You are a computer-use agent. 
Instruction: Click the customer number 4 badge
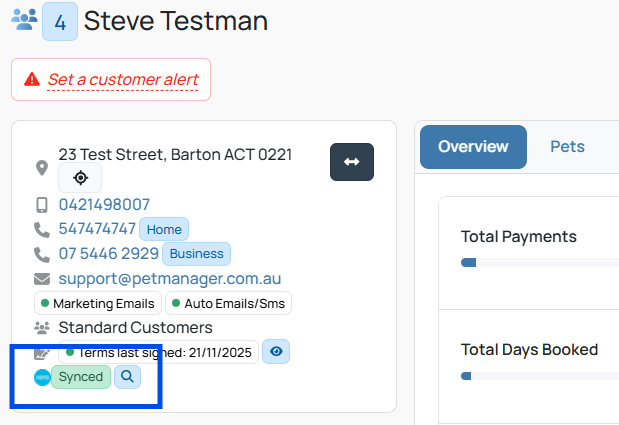tap(60, 21)
